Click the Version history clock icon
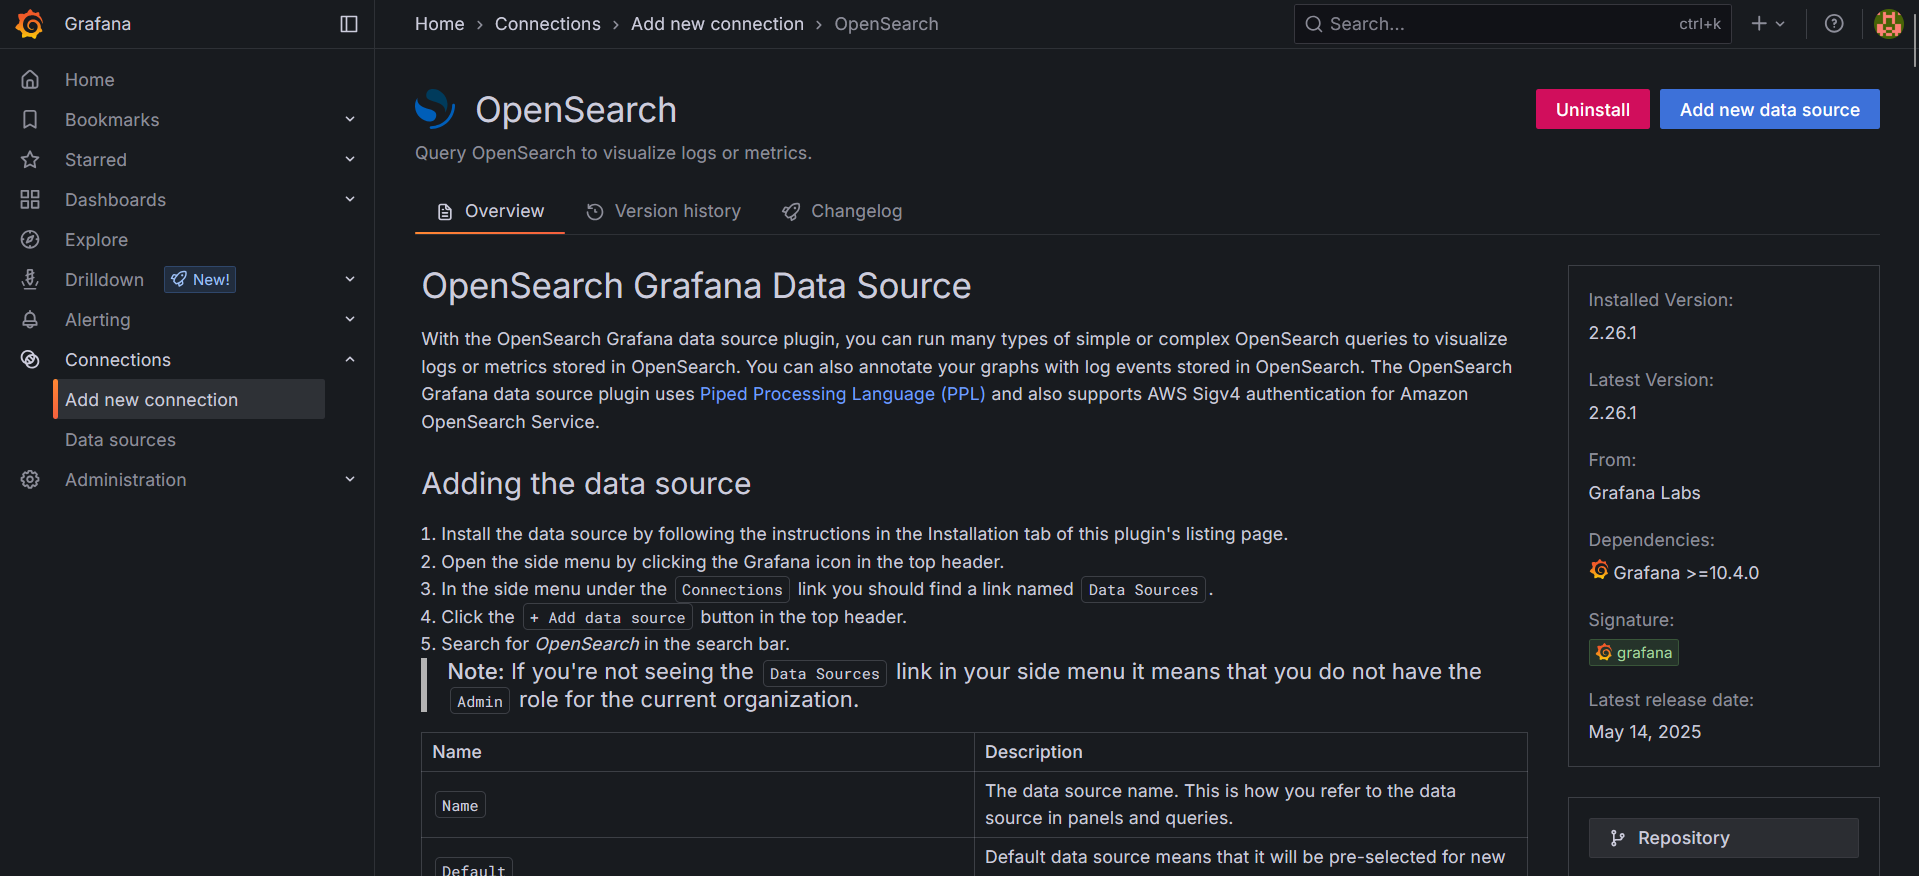This screenshot has width=1919, height=876. [x=595, y=212]
